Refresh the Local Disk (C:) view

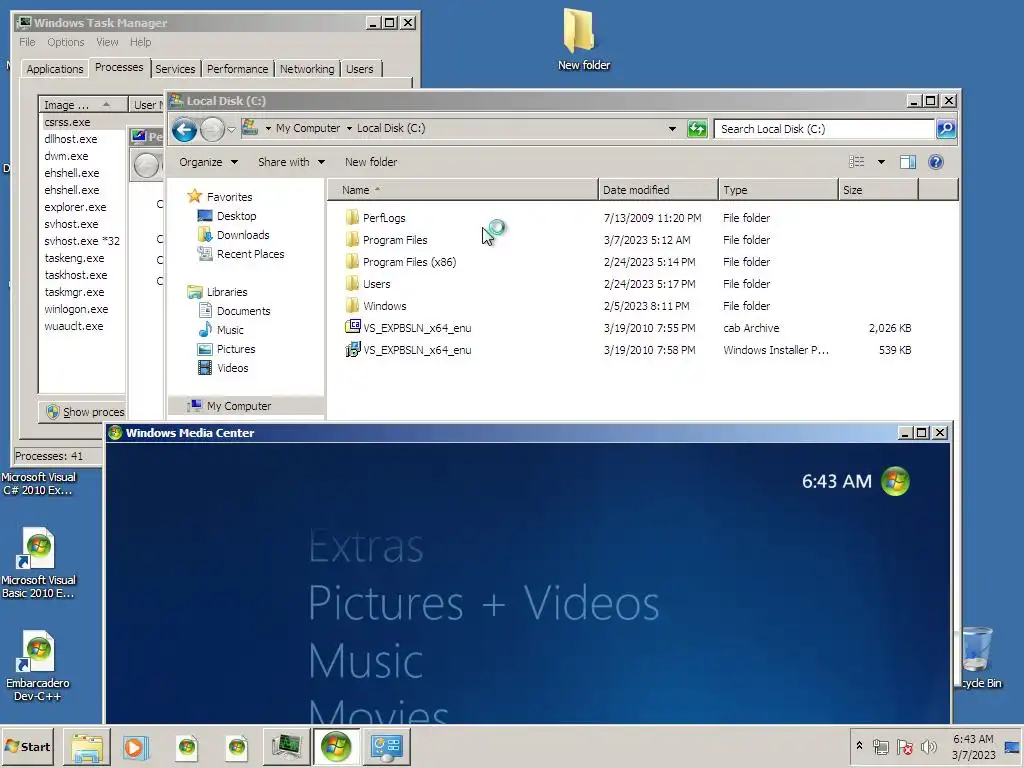point(697,129)
